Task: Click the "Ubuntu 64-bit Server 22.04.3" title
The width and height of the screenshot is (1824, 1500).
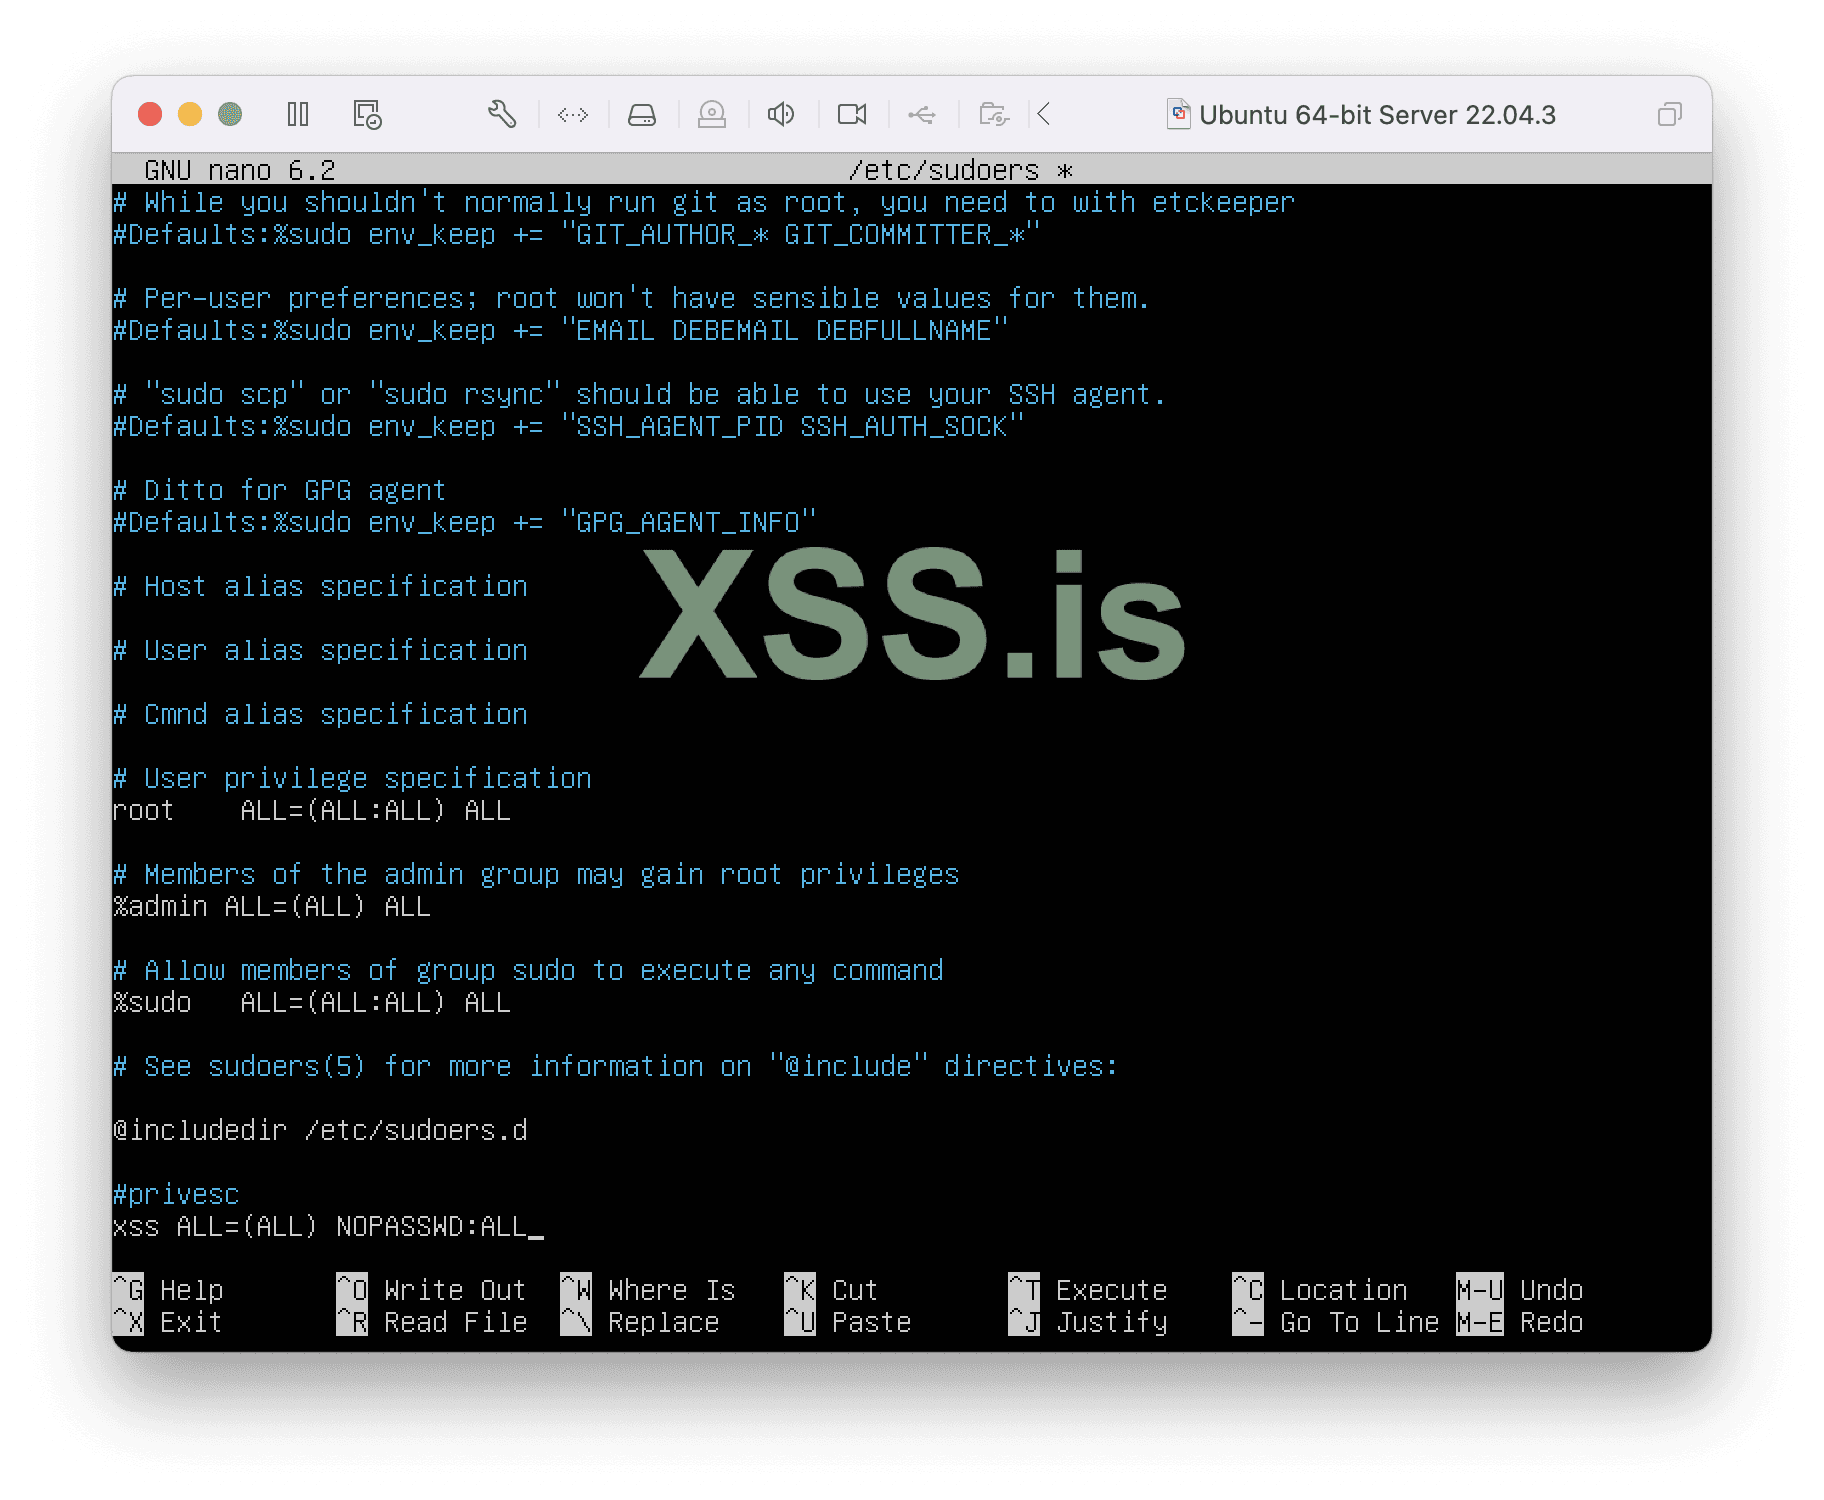Action: point(1377,115)
